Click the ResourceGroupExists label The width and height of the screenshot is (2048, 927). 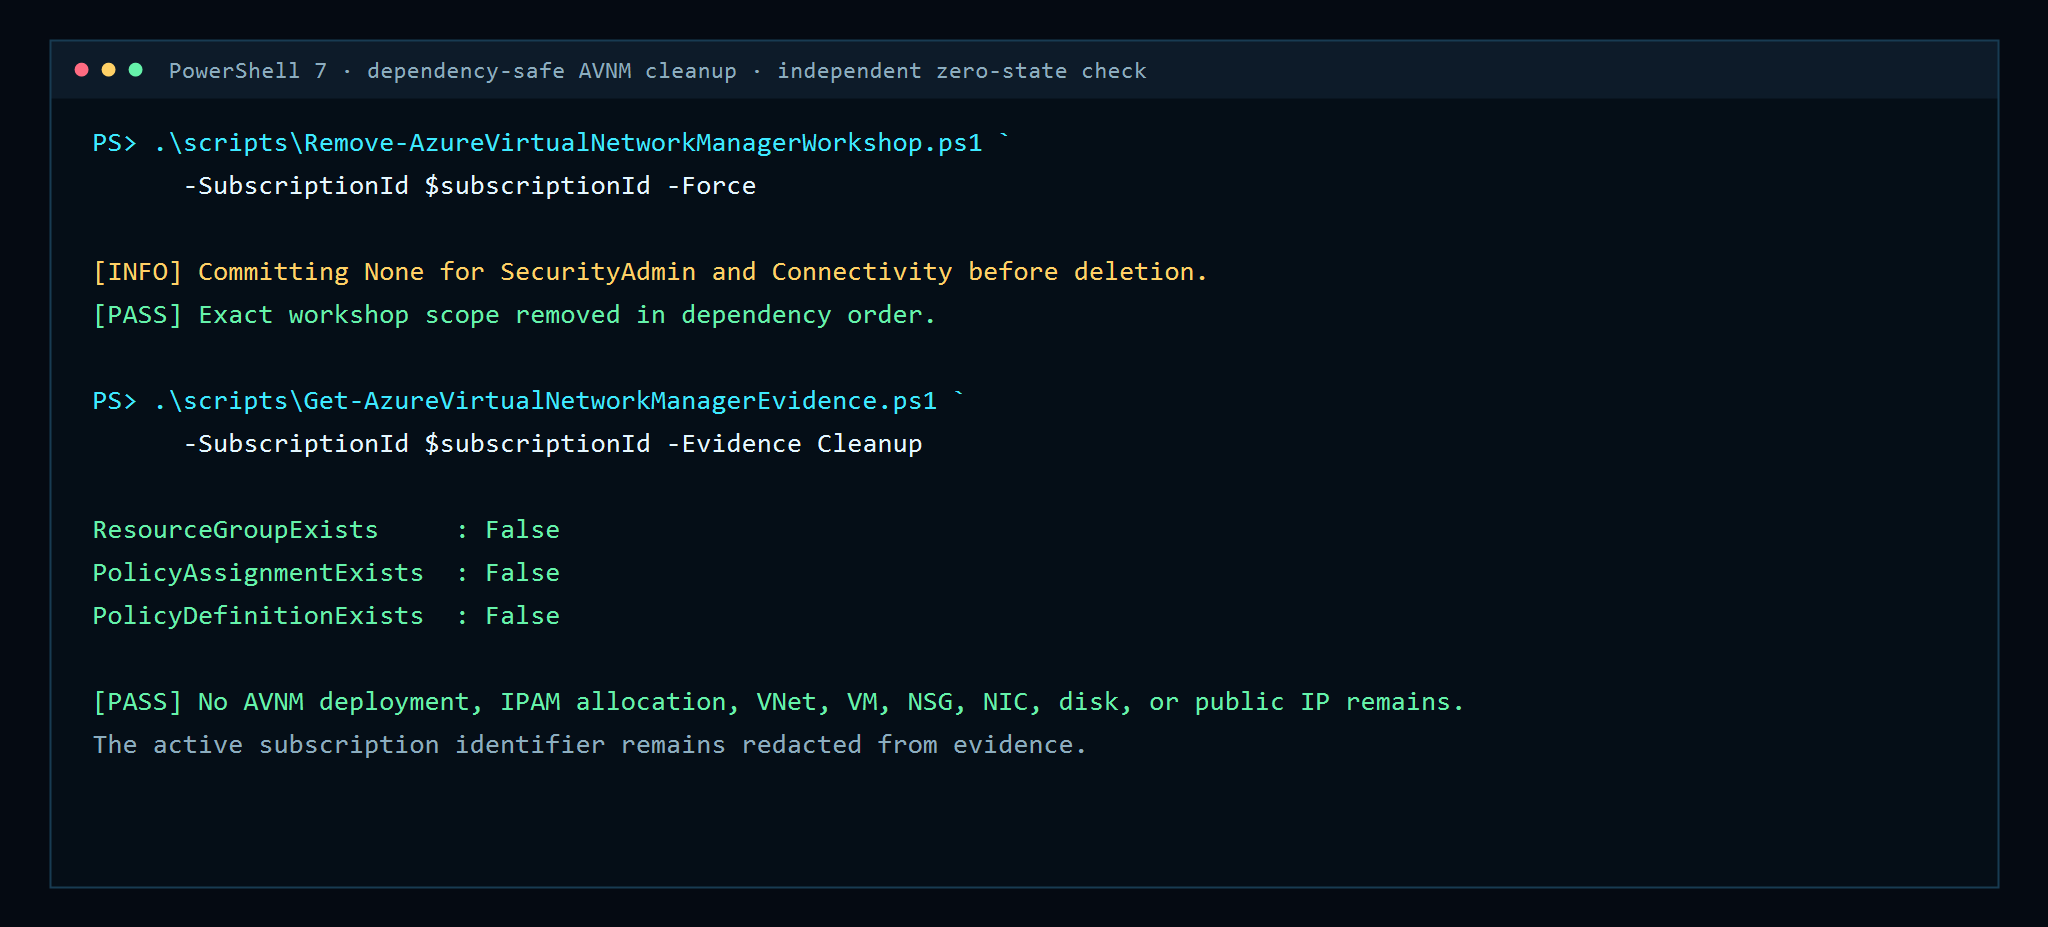(x=236, y=530)
